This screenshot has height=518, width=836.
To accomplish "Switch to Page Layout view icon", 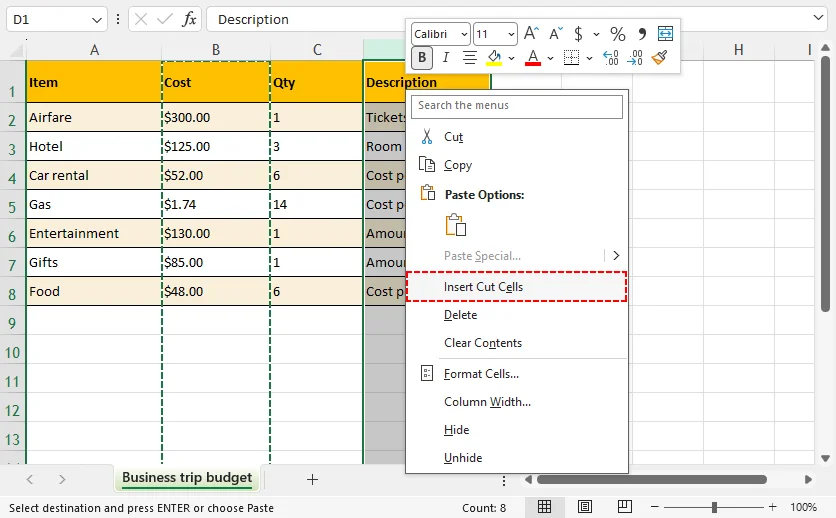I will (x=584, y=507).
